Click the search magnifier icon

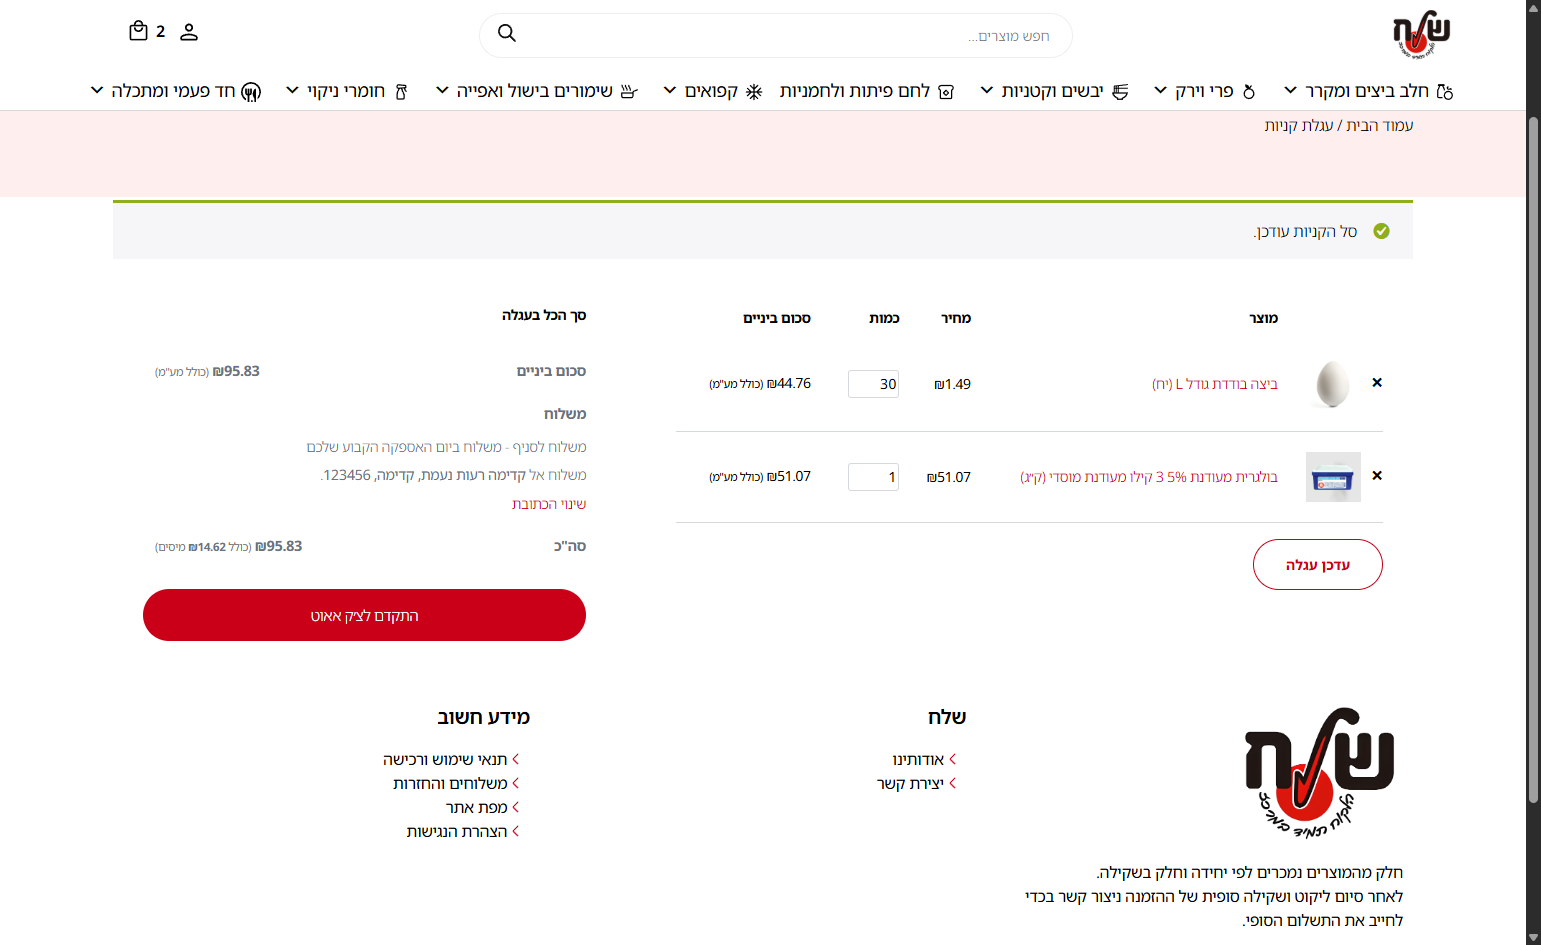pyautogui.click(x=507, y=34)
